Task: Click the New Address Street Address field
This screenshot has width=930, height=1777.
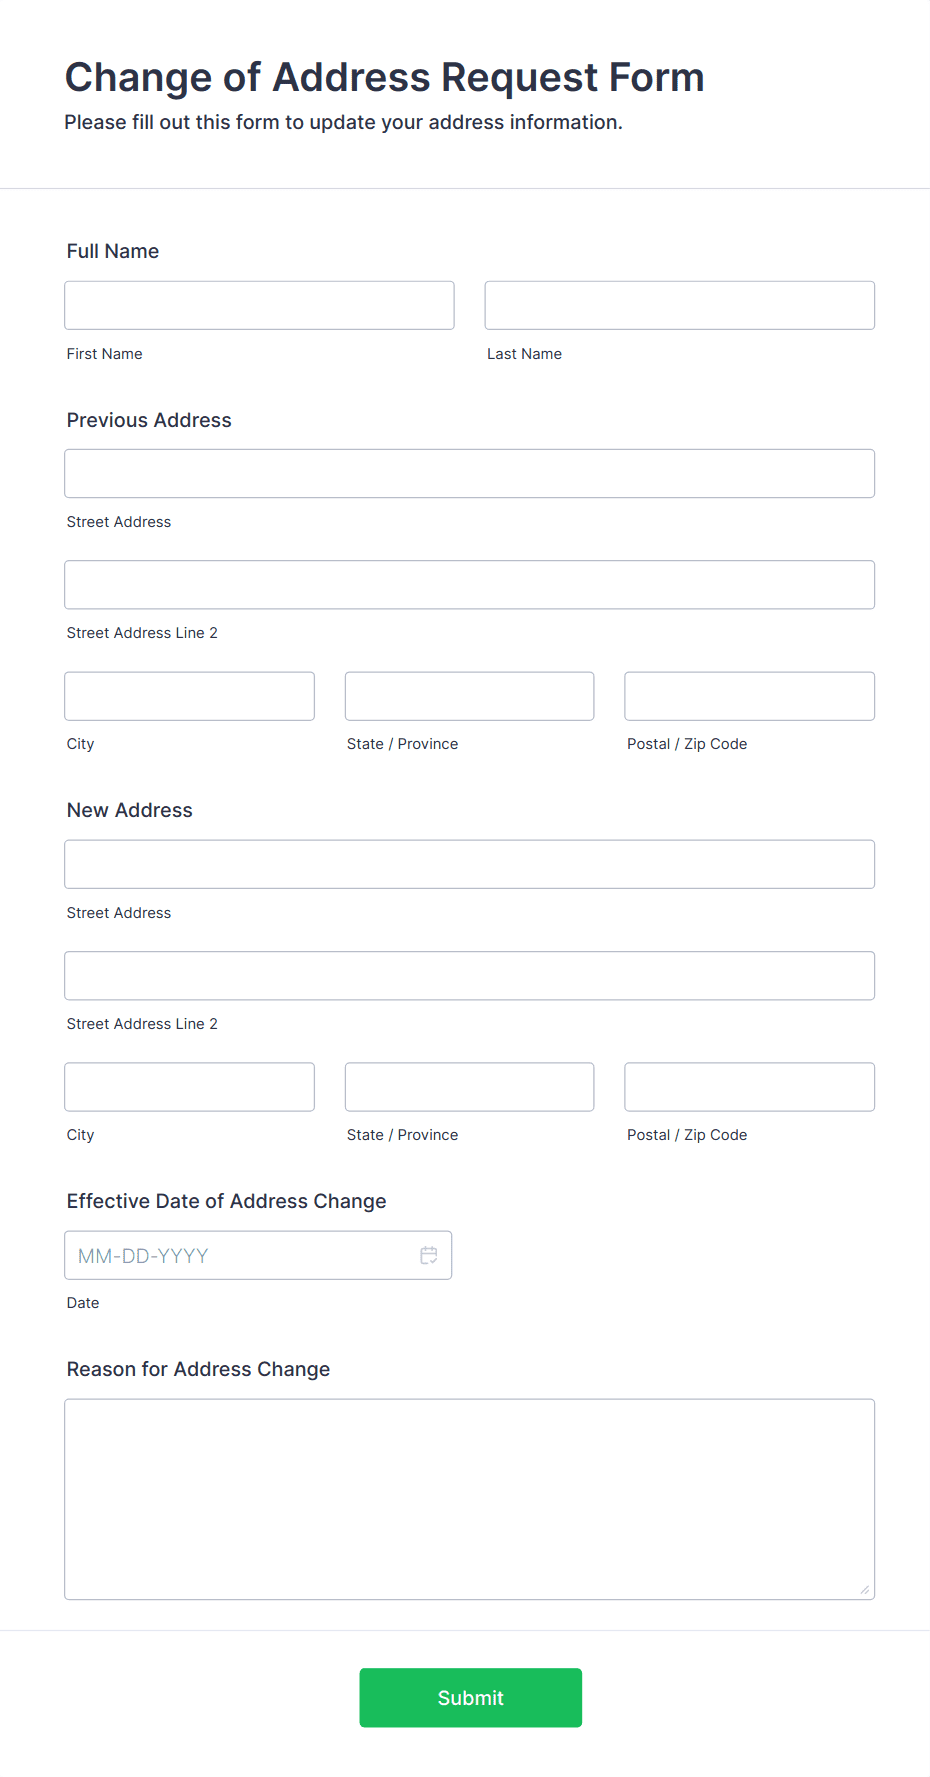Action: (469, 863)
